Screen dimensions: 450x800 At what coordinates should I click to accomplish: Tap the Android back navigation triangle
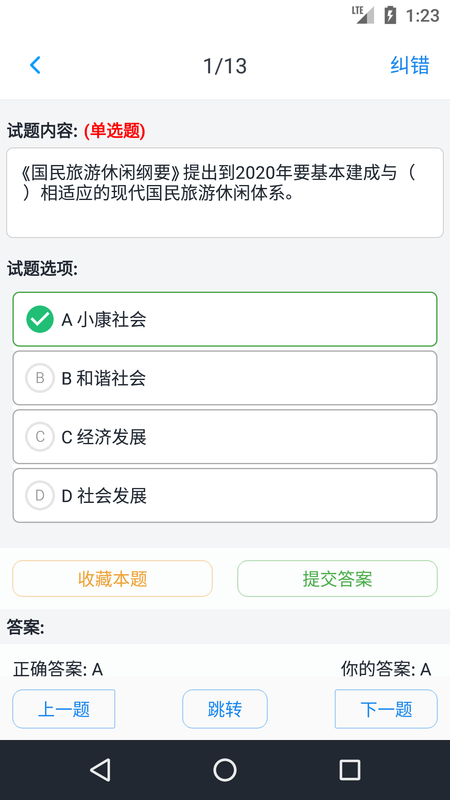point(100,769)
